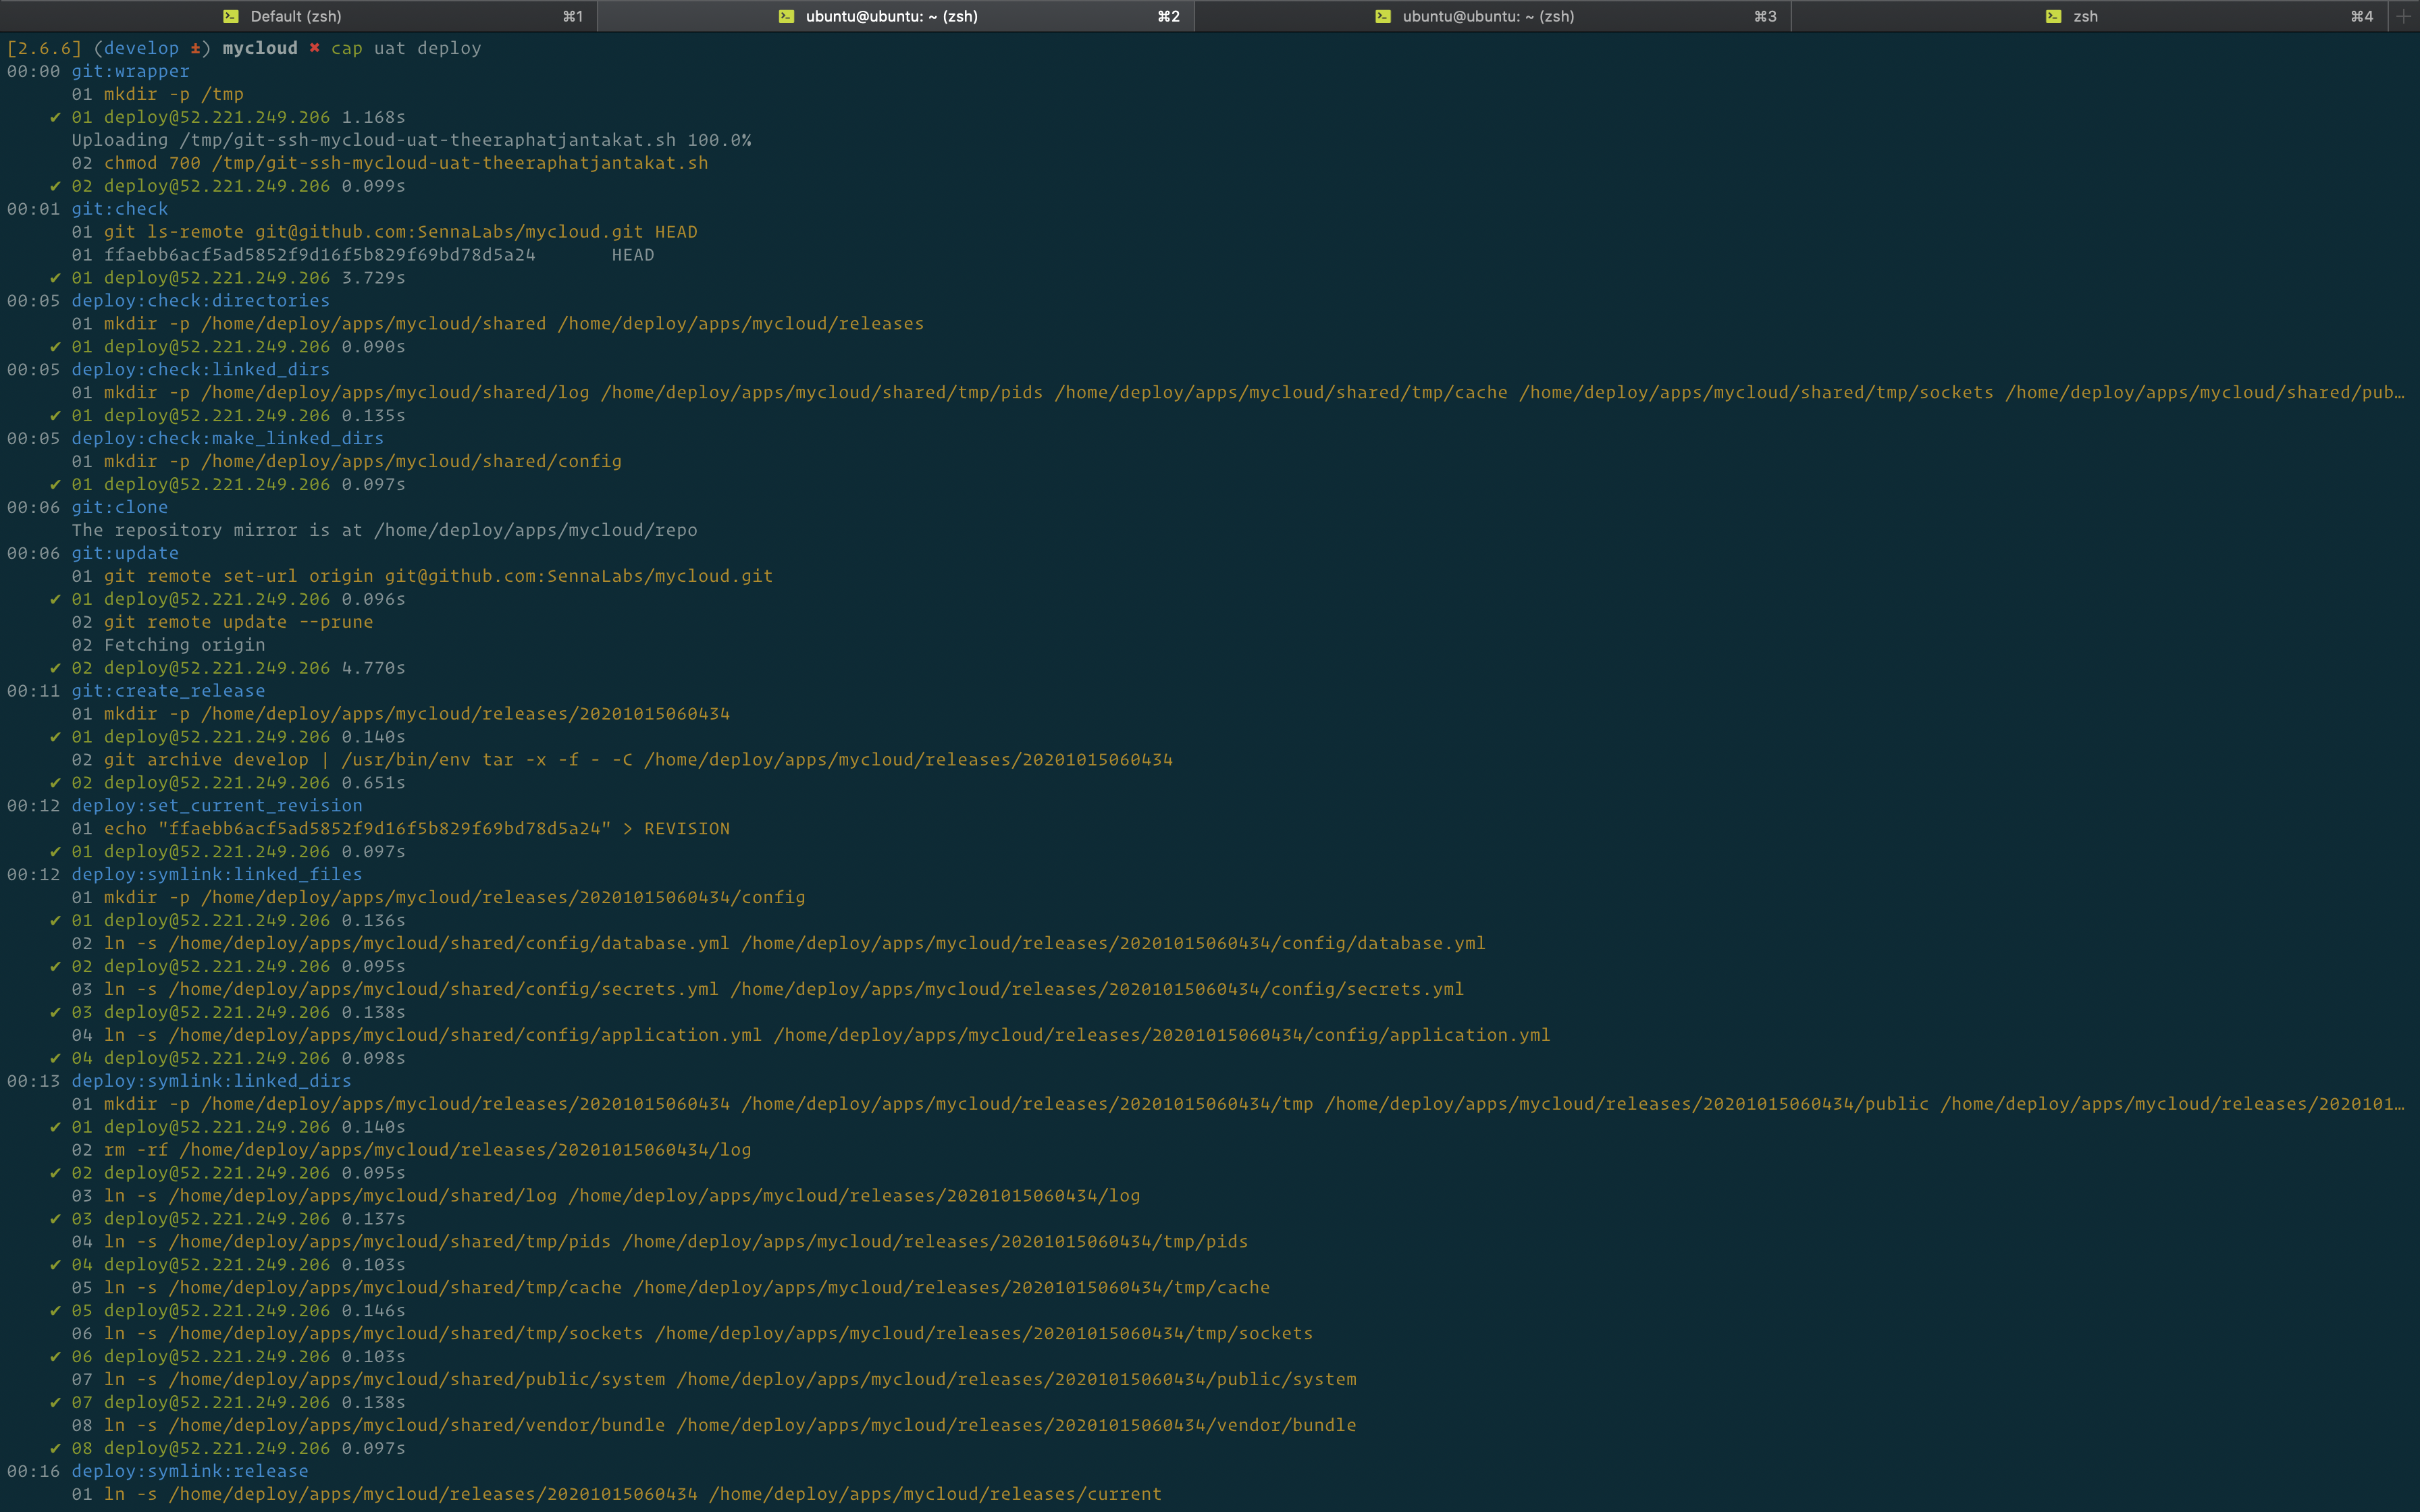Click terminal icon on Default (zsh) tab
Screen dimensions: 2420x1512
[x=231, y=16]
